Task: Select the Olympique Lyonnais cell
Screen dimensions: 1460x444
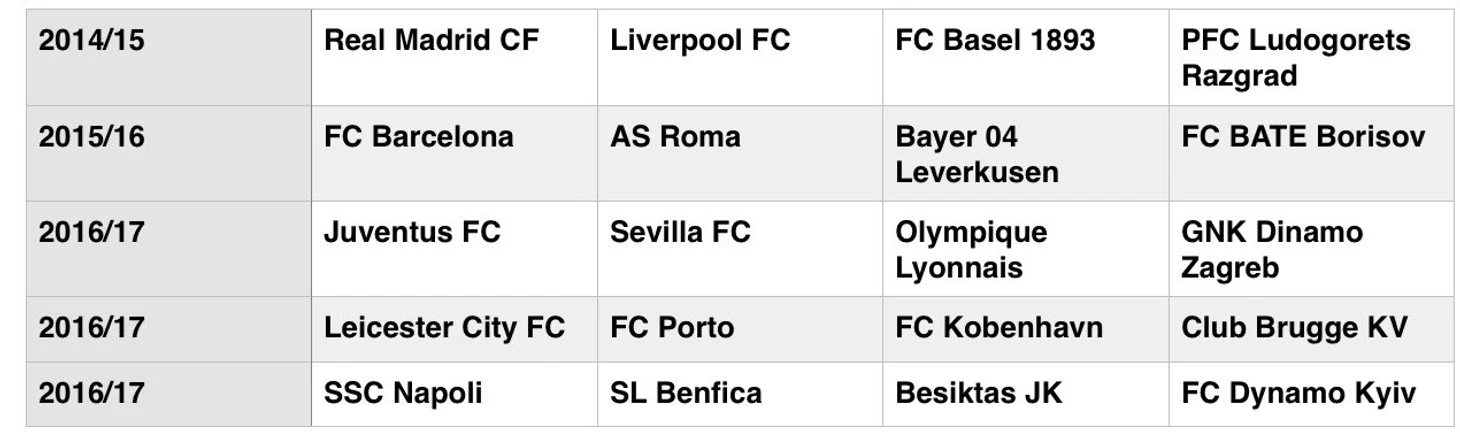Action: pos(1025,248)
